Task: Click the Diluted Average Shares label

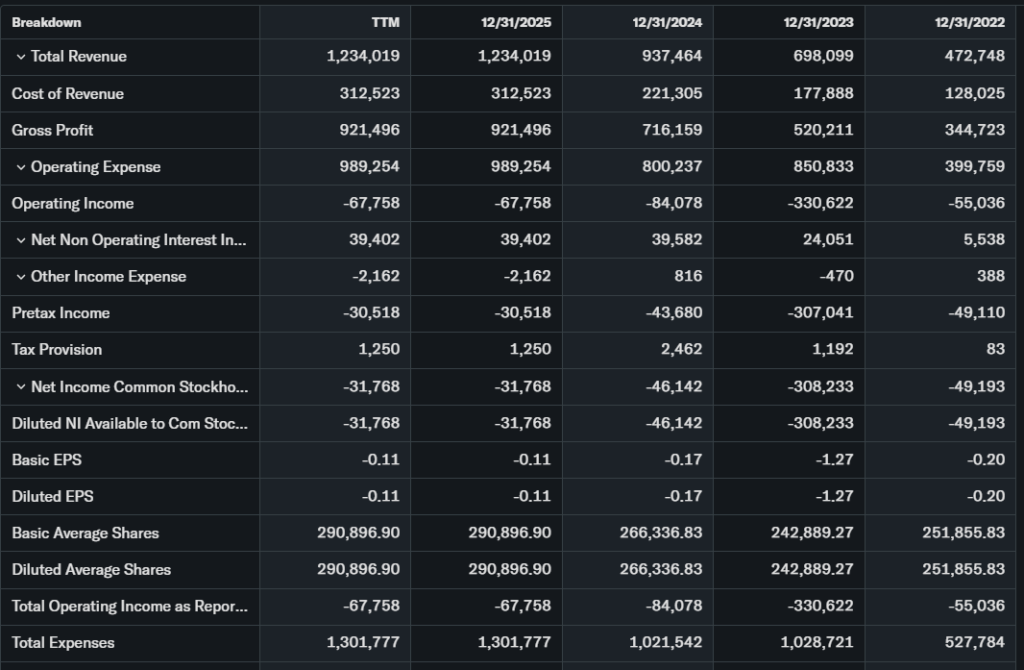Action: tap(91, 570)
